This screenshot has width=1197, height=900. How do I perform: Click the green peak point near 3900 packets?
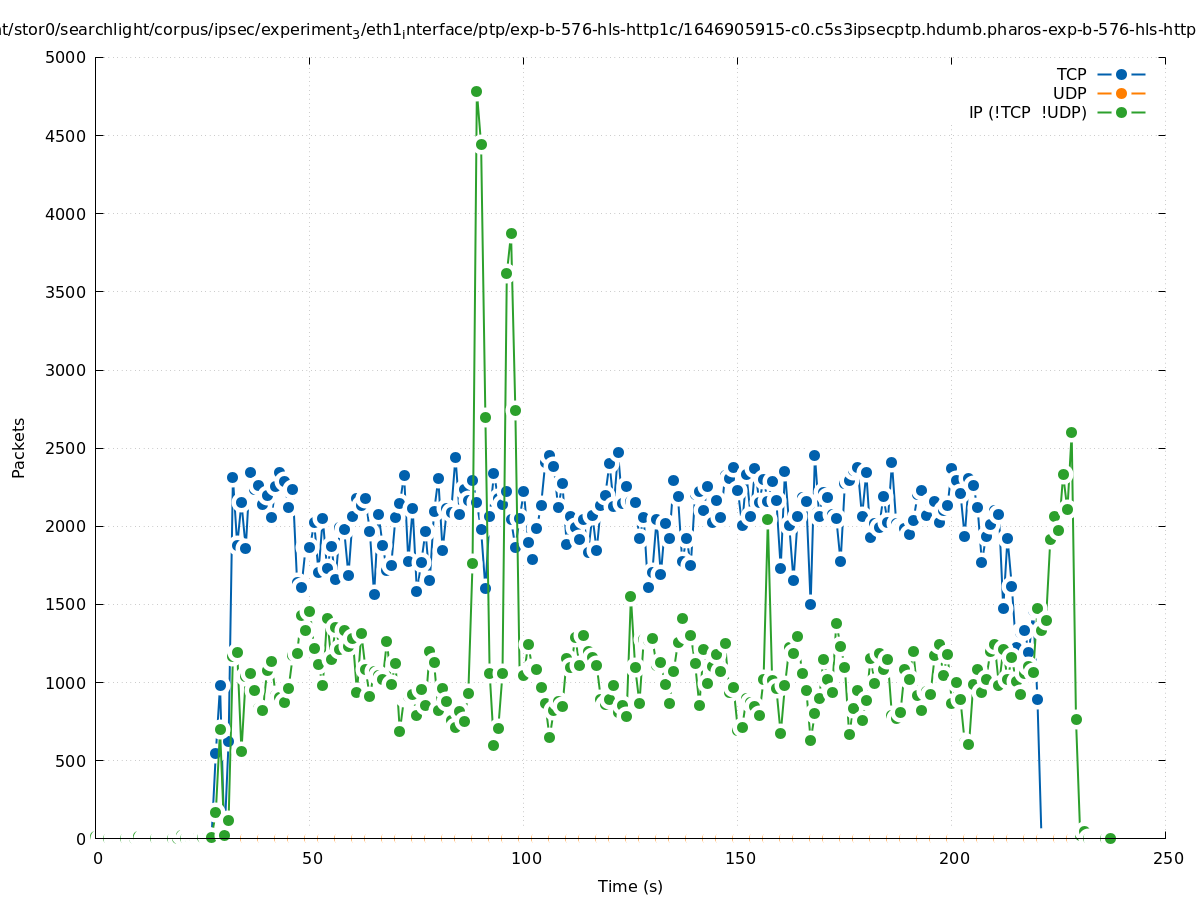[511, 233]
